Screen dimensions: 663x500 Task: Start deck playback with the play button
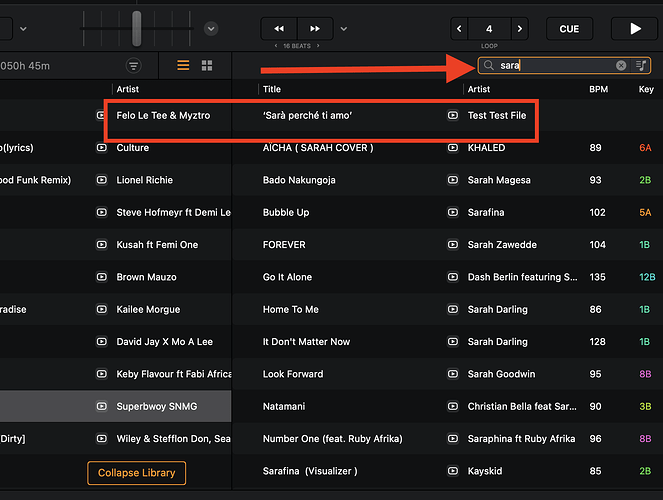(635, 29)
